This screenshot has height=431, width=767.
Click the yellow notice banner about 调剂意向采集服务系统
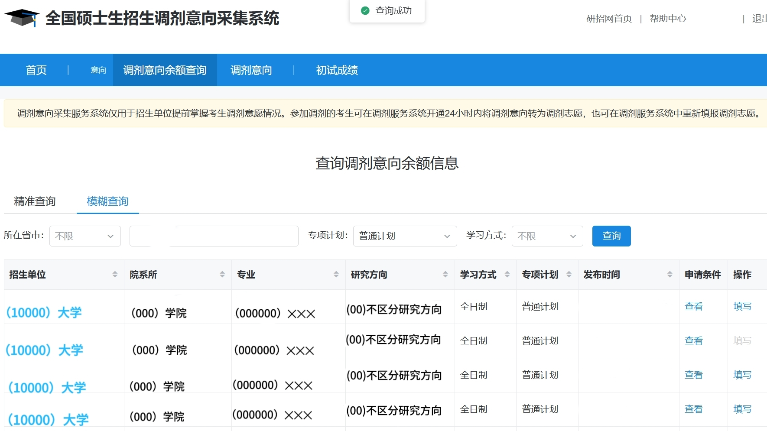pos(385,113)
